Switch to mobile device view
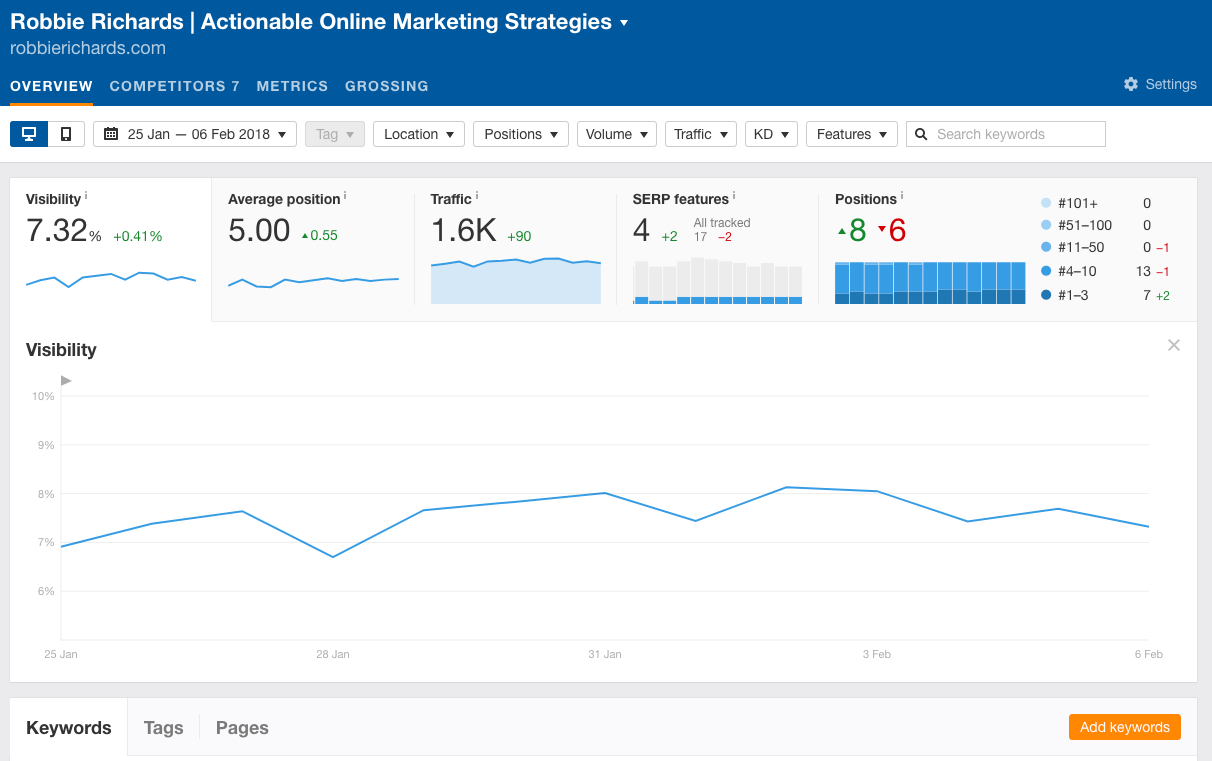This screenshot has height=761, width=1212. [66, 134]
